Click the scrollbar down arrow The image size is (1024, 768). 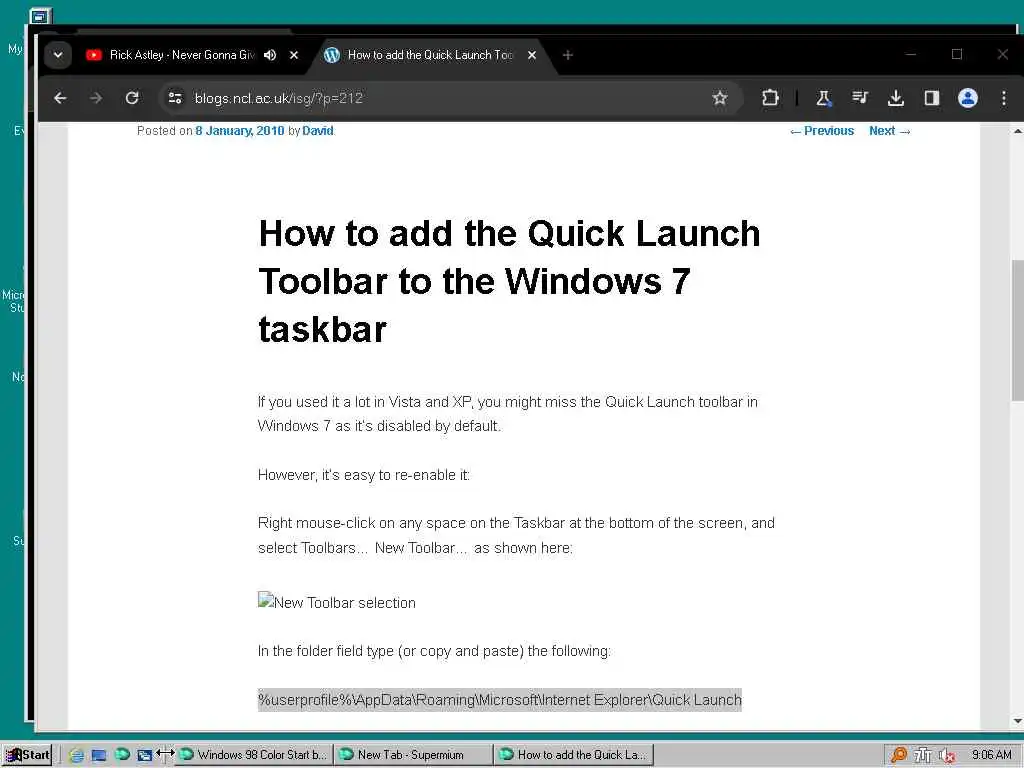[1017, 721]
